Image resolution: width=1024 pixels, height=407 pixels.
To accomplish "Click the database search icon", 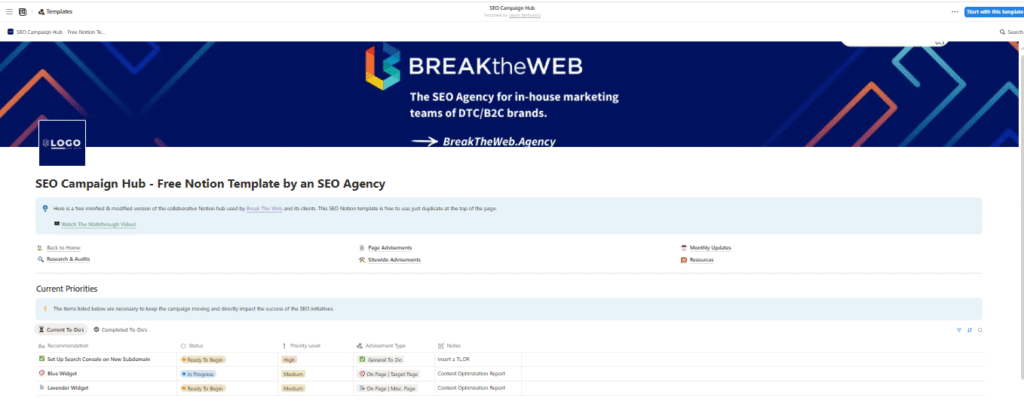I will point(980,330).
